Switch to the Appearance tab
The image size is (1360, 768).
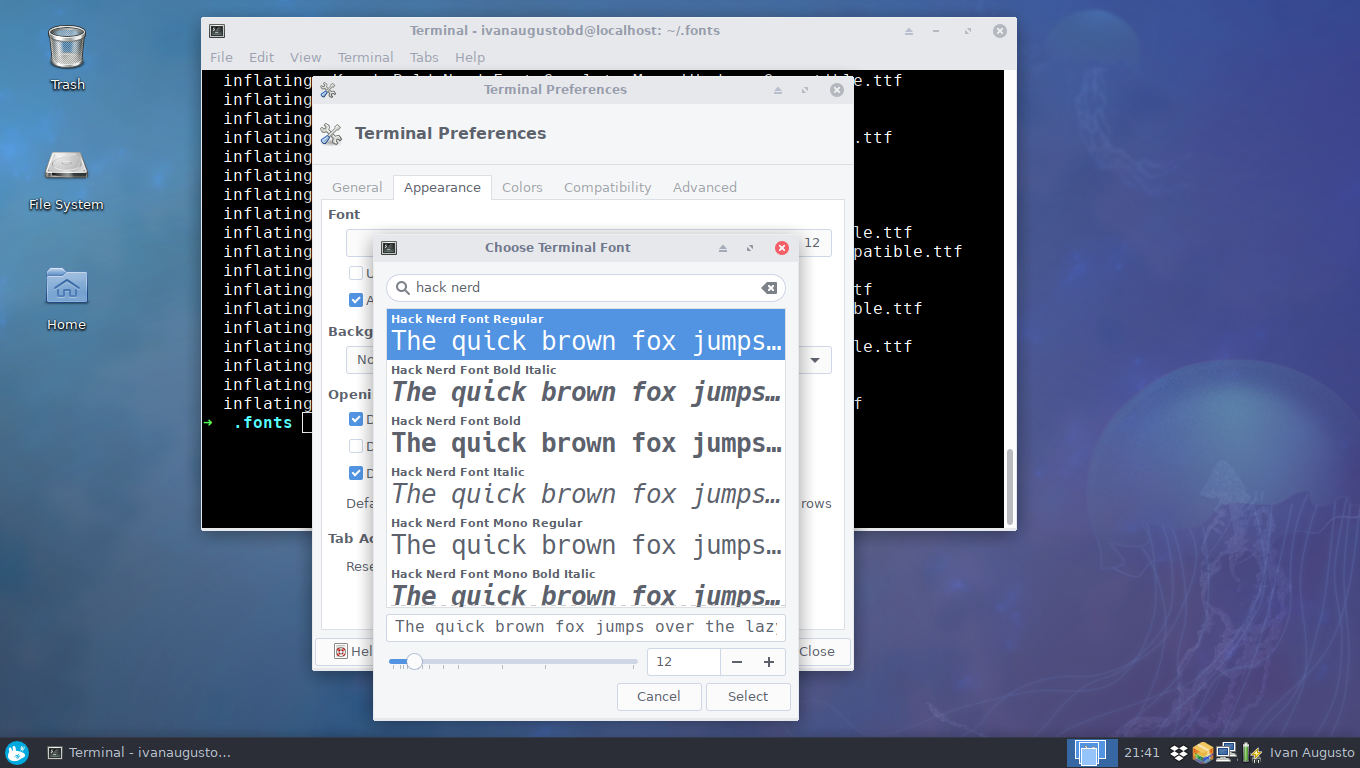pos(442,187)
